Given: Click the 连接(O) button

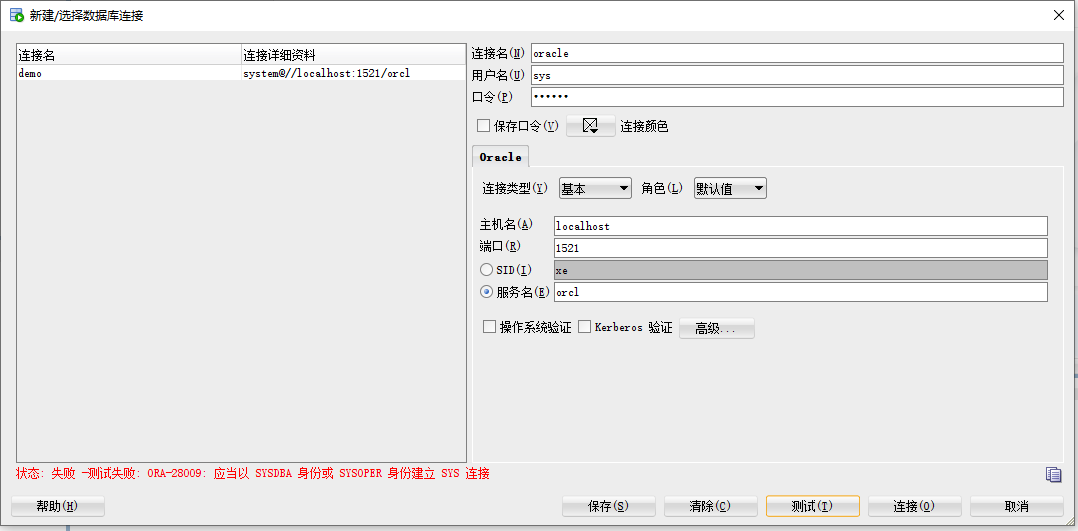Looking at the screenshot, I should tap(914, 506).
